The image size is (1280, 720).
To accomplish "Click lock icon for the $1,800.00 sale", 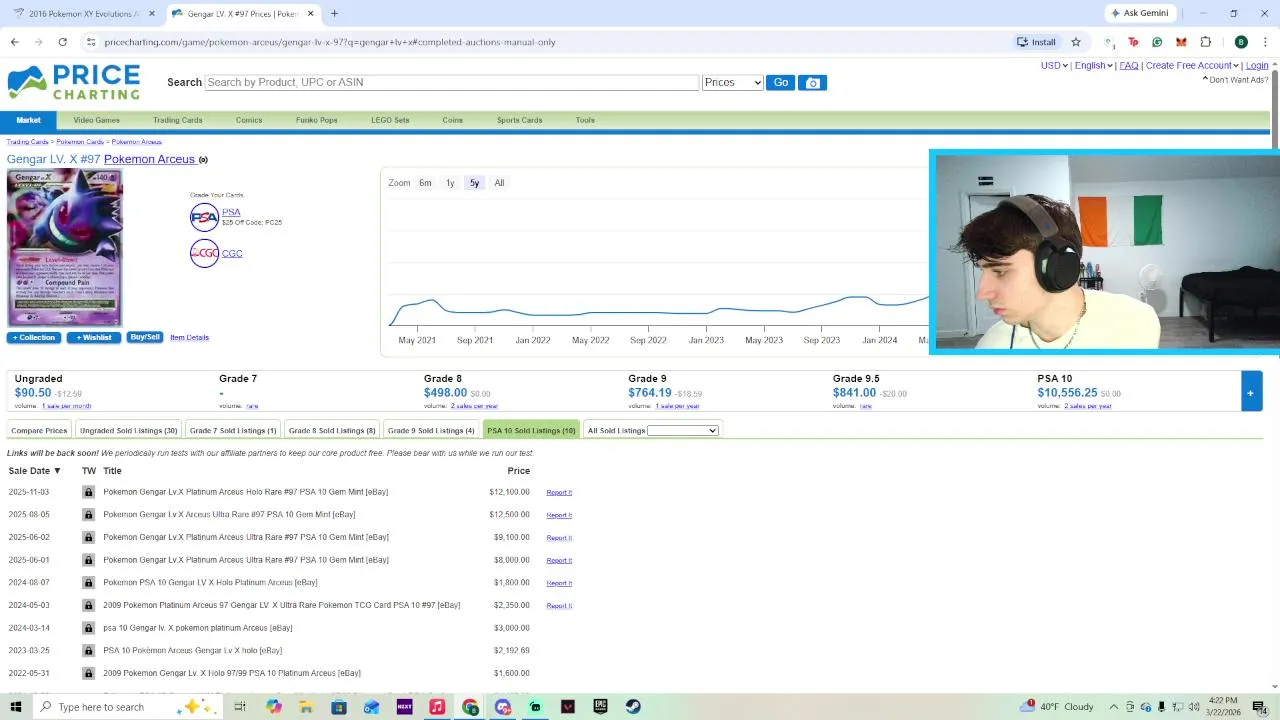I will click(x=88, y=583).
